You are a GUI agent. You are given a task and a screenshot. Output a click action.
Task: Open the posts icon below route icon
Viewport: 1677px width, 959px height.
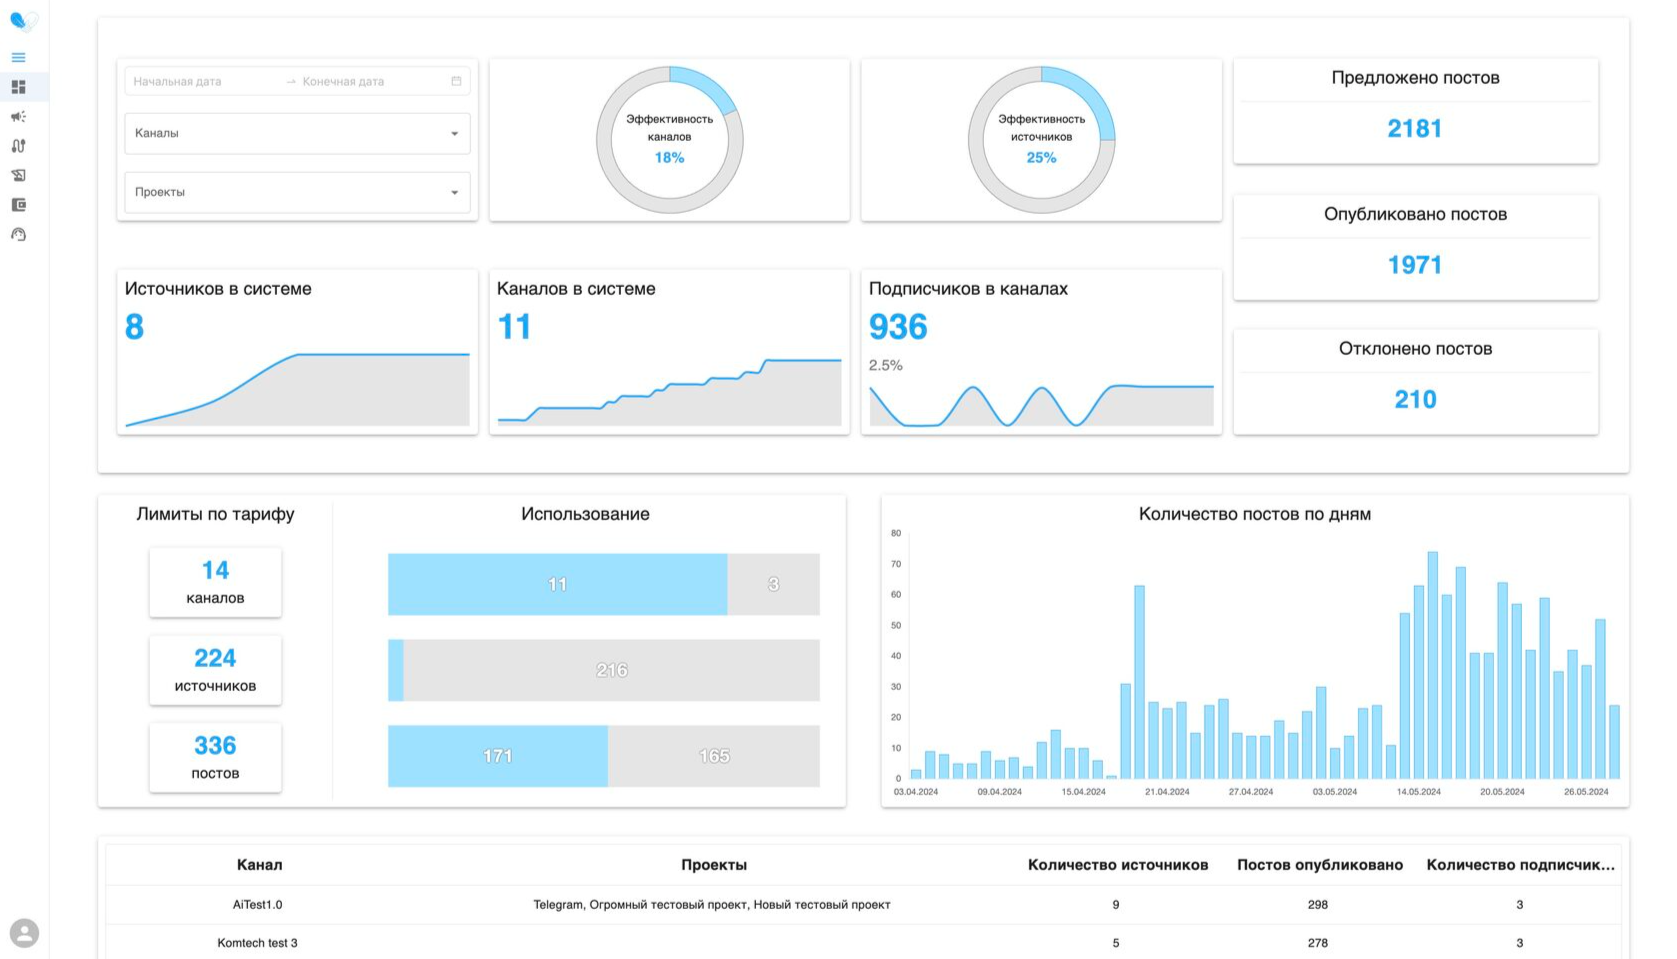click(x=18, y=175)
